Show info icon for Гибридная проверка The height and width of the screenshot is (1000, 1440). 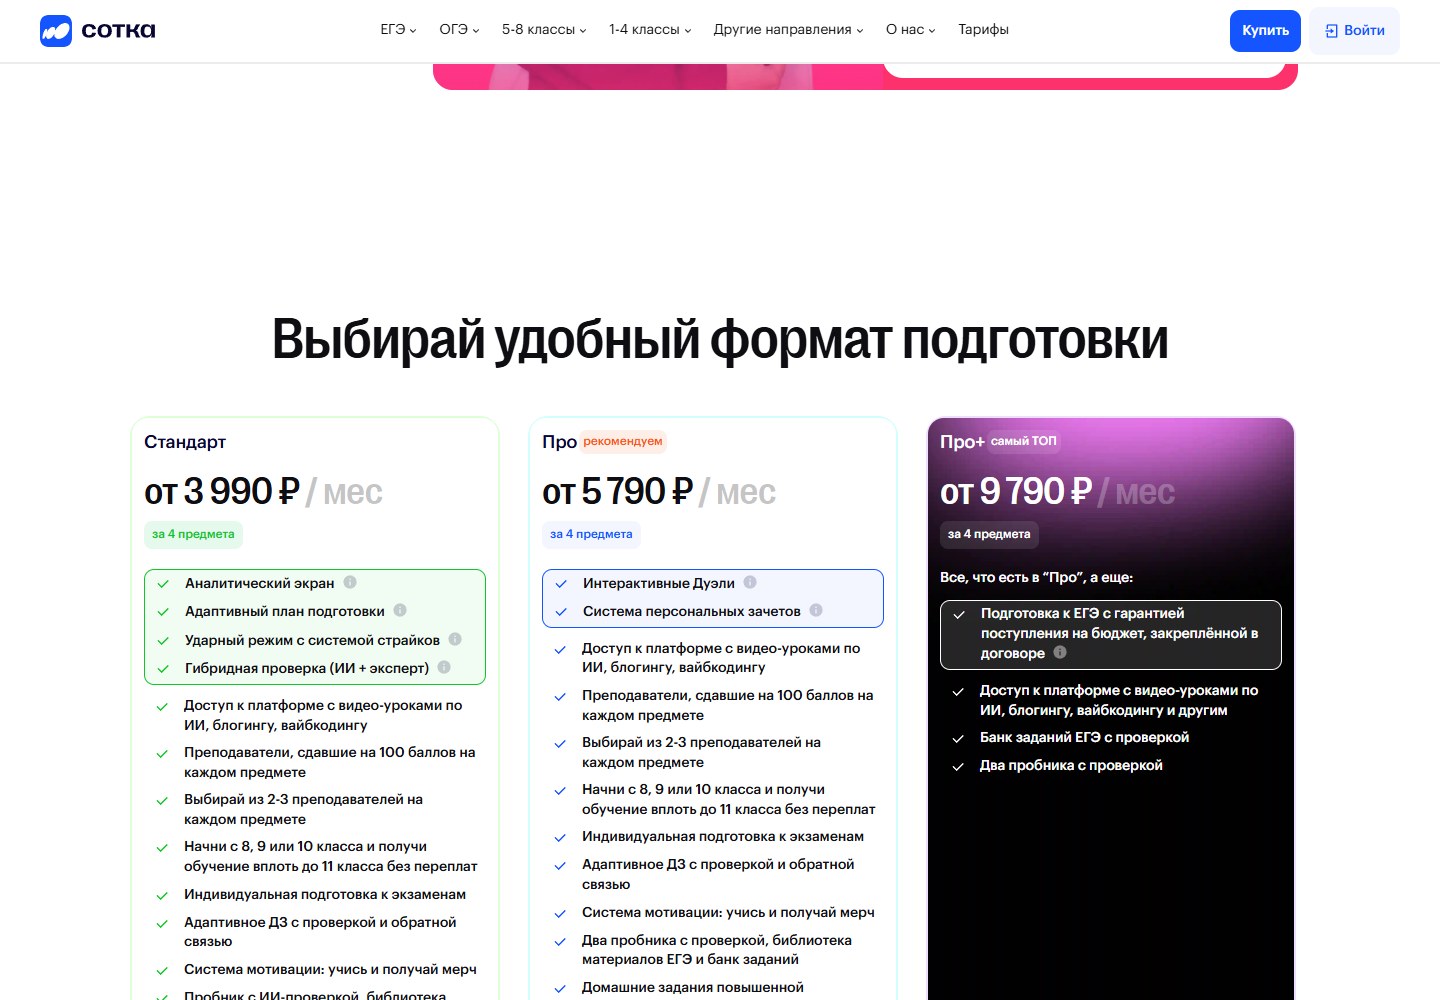coord(444,667)
